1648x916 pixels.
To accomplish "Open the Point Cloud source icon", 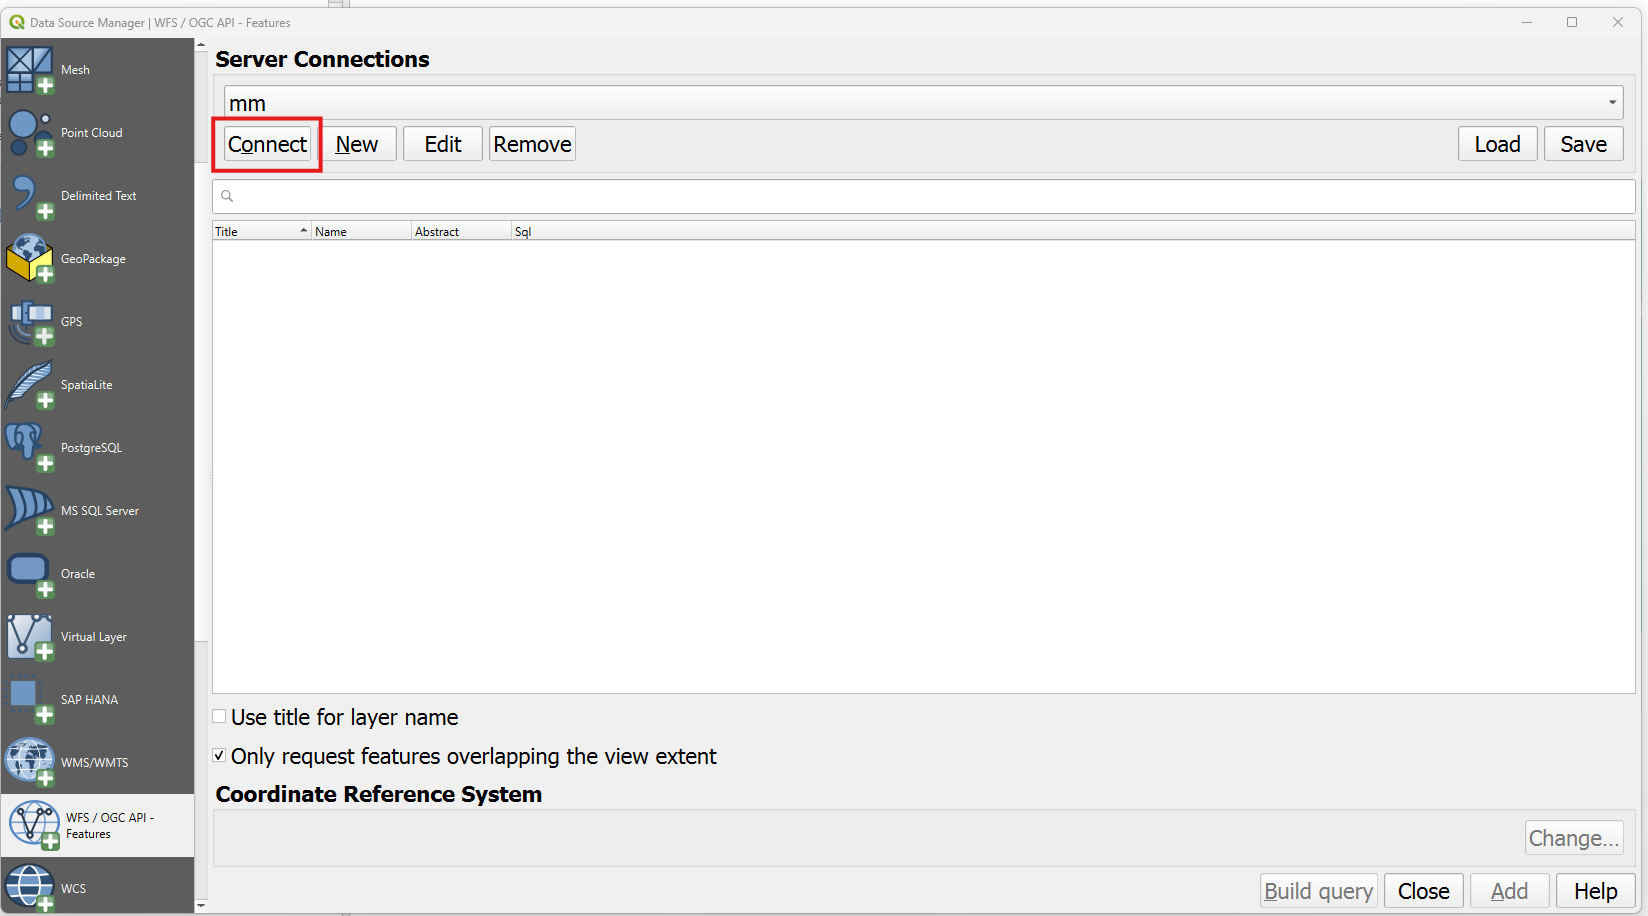I will (29, 133).
